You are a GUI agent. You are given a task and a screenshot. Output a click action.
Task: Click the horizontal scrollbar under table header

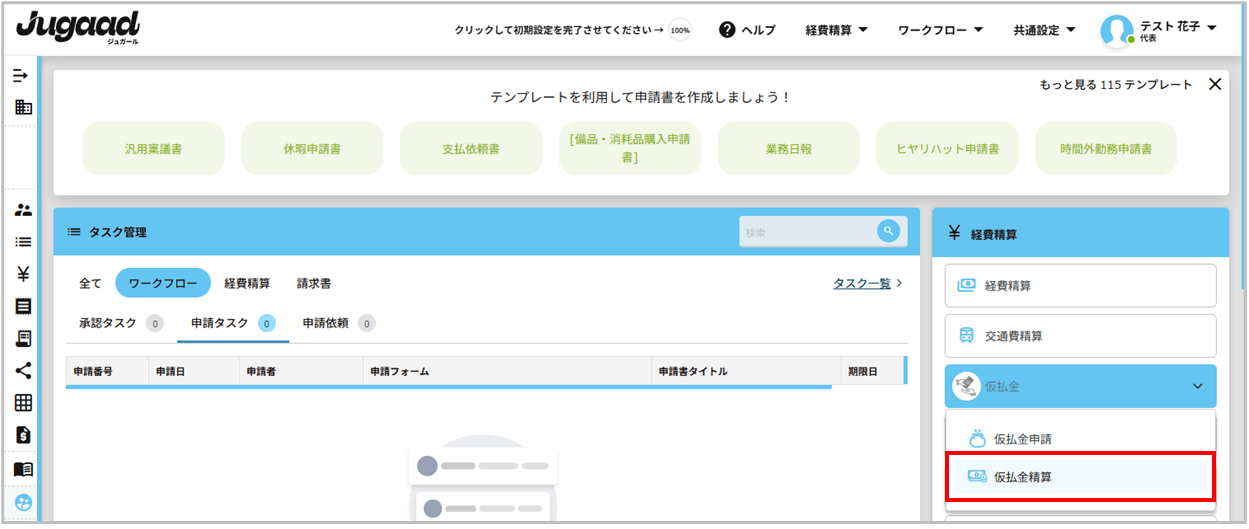click(448, 386)
